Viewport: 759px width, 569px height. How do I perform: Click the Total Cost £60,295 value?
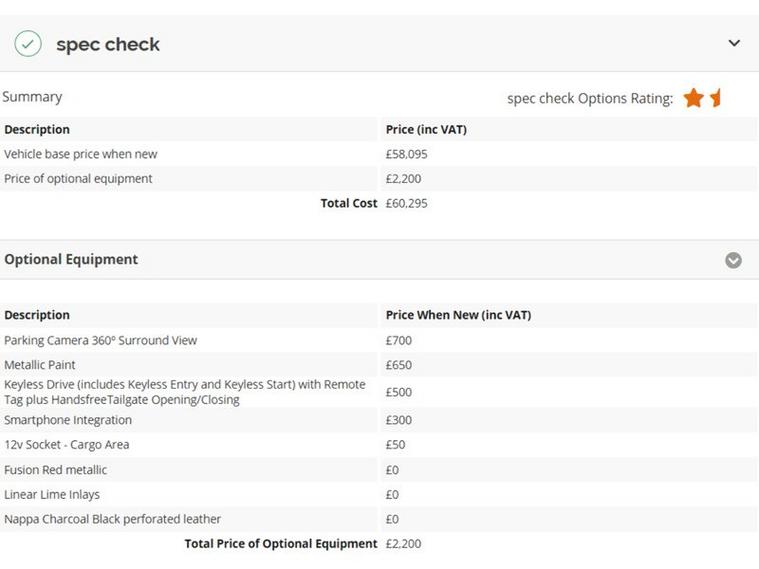406,203
